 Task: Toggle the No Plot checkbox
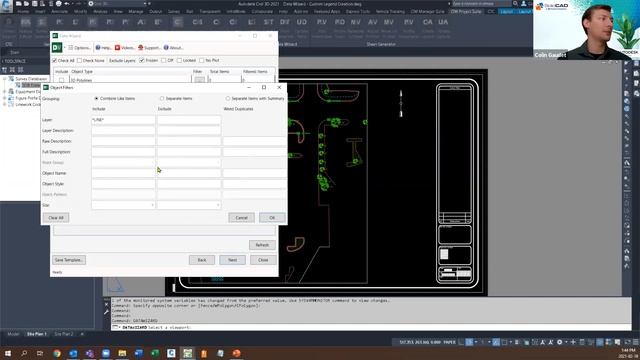(x=202, y=60)
